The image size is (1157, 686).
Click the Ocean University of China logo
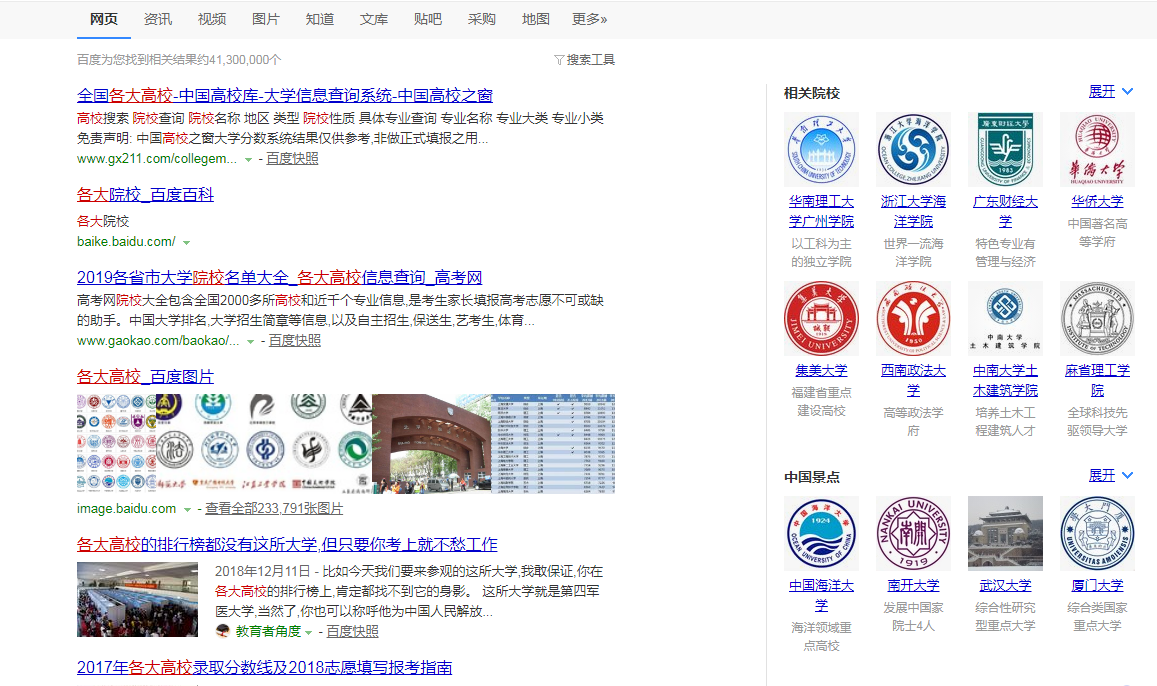tap(821, 533)
